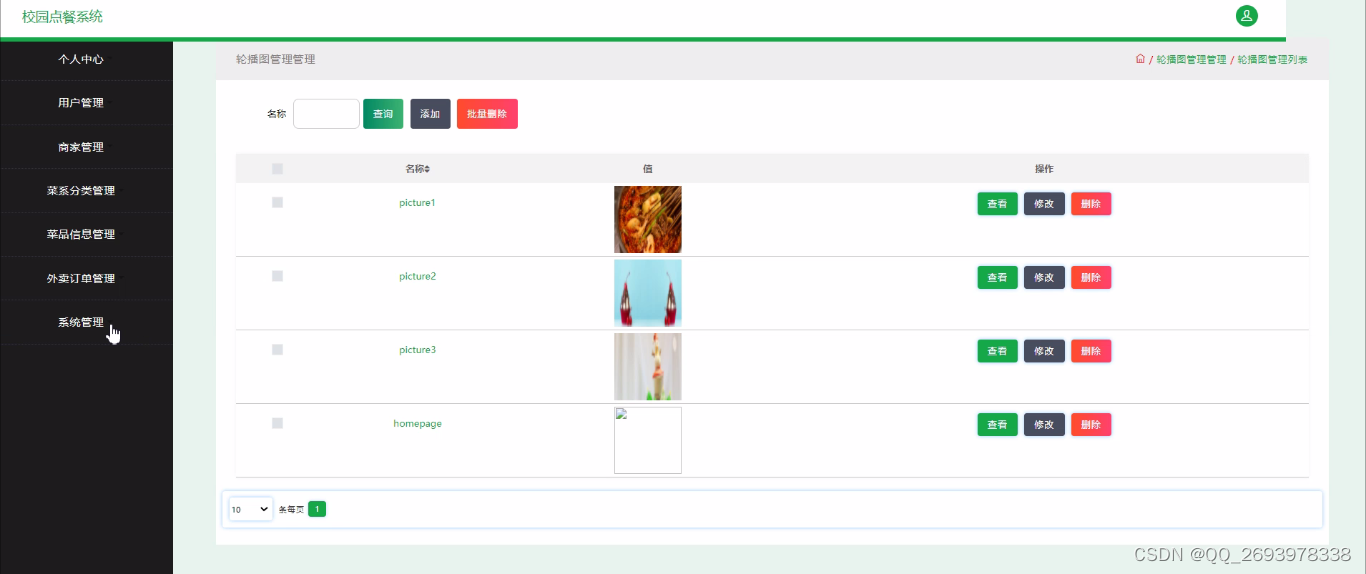This screenshot has width=1366, height=574.
Task: Open the rows-per-page dropdown showing 10
Action: pos(251,509)
